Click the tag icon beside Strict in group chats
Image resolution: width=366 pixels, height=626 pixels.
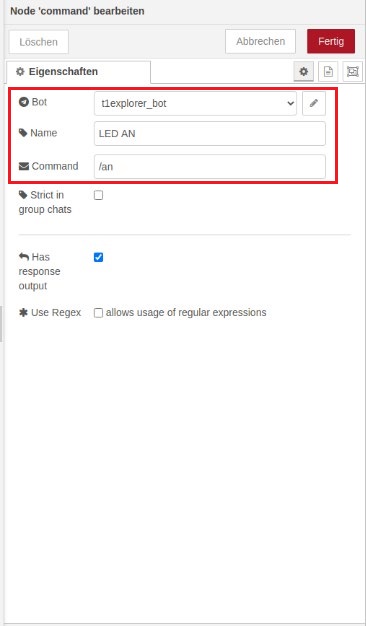tap(23, 195)
